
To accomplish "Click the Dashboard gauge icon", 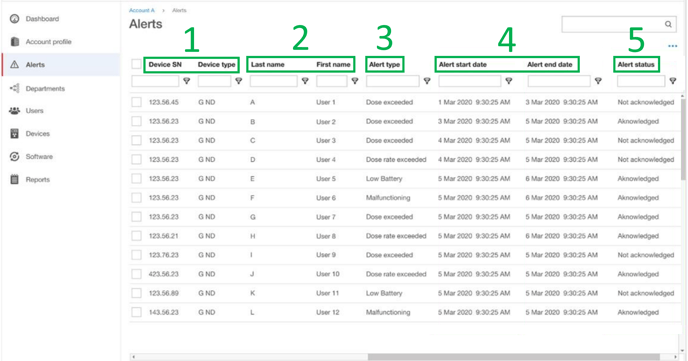I will [x=14, y=19].
